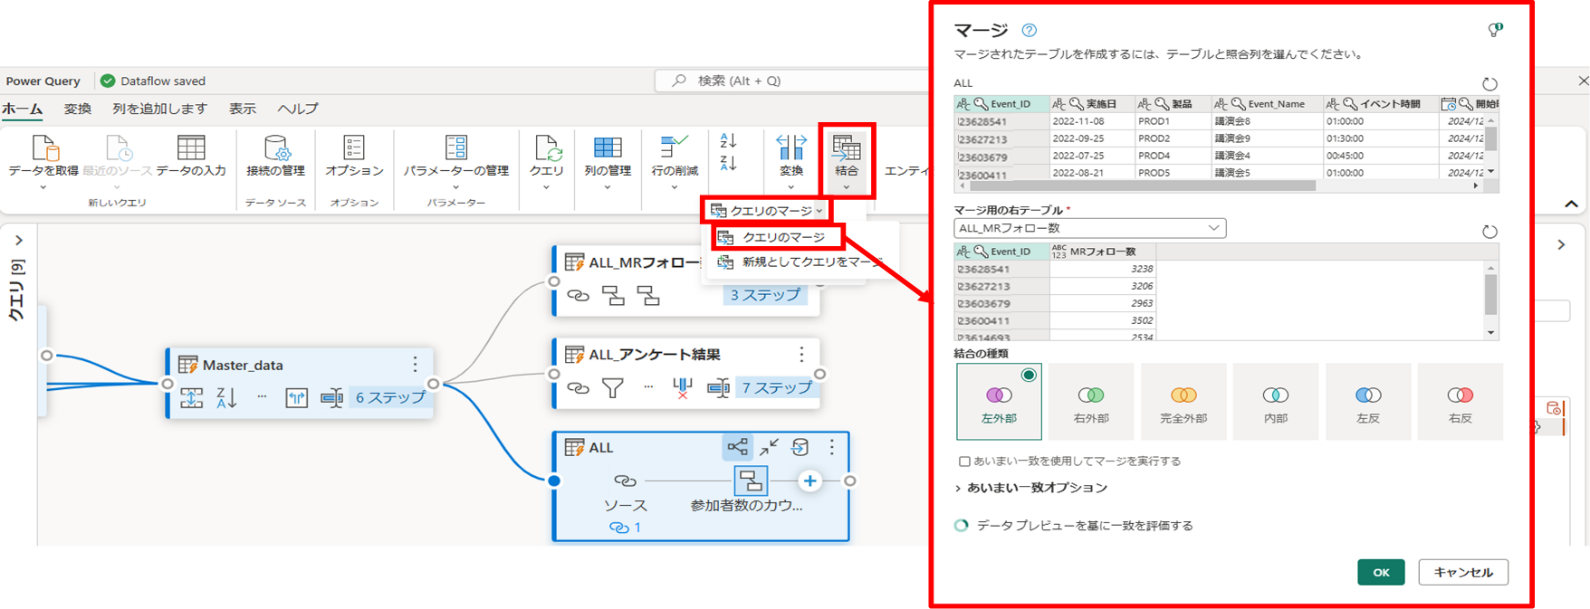Viewport: 1590px width, 609px height.
Task: Click the help question mark beside マージ title
Action: click(1029, 31)
